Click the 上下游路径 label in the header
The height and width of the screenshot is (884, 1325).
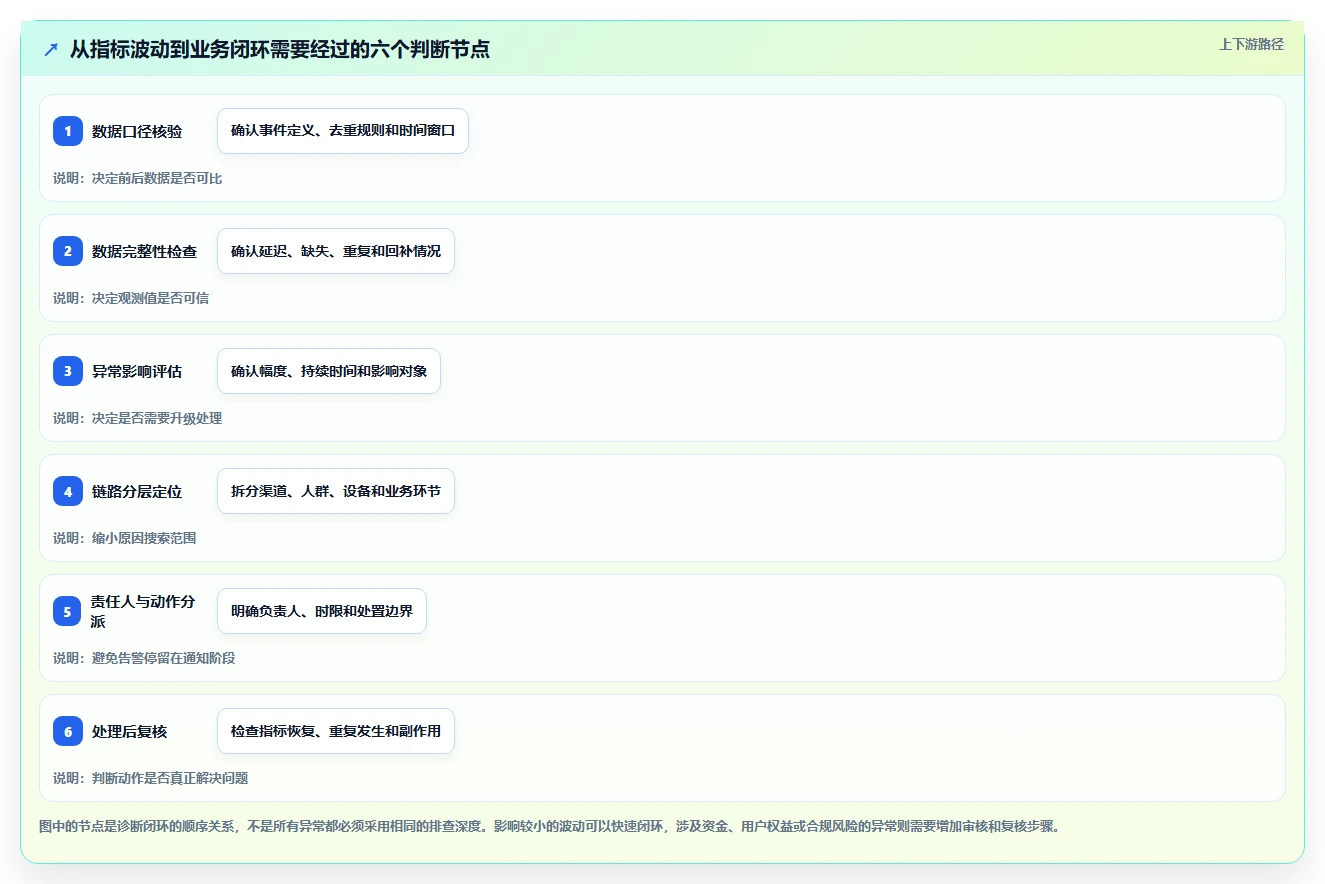[1251, 44]
